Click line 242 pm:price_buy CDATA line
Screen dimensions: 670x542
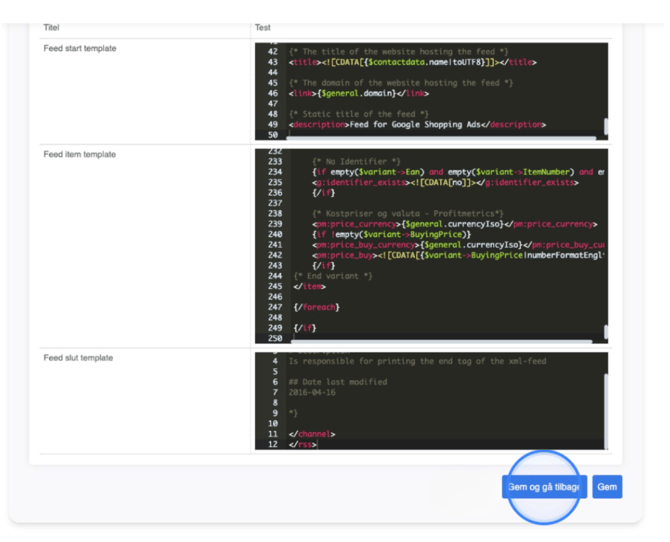[458, 255]
